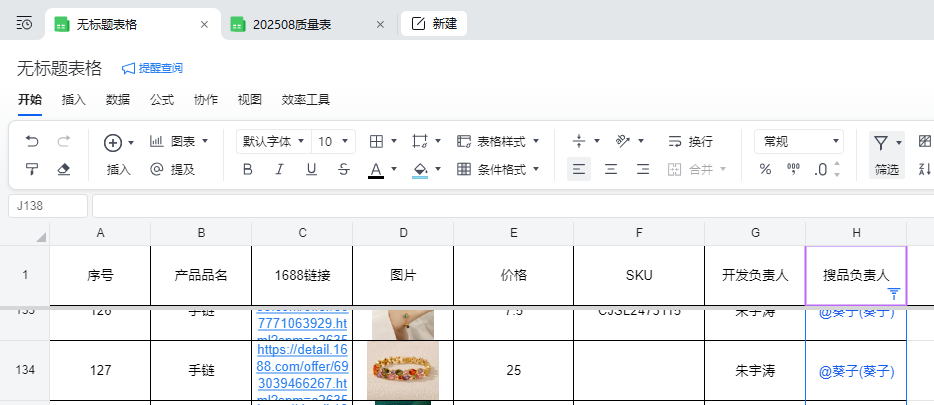Image resolution: width=934 pixels, height=405 pixels.
Task: Toggle italic formatting
Action: 280,169
